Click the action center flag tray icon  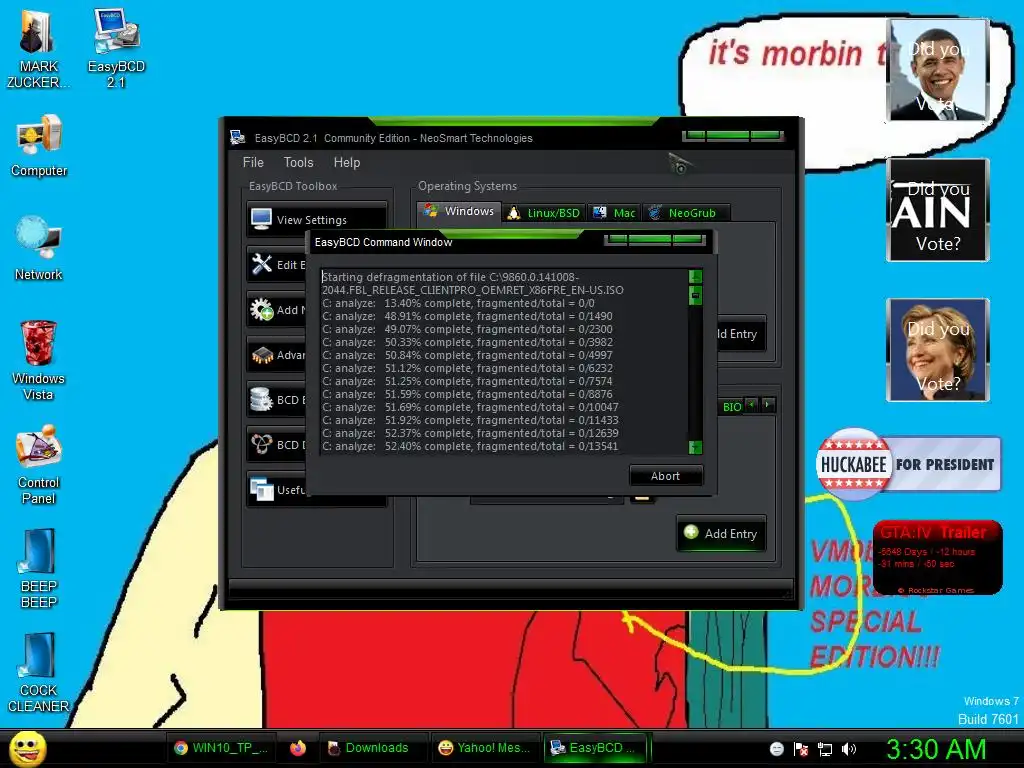pos(801,749)
